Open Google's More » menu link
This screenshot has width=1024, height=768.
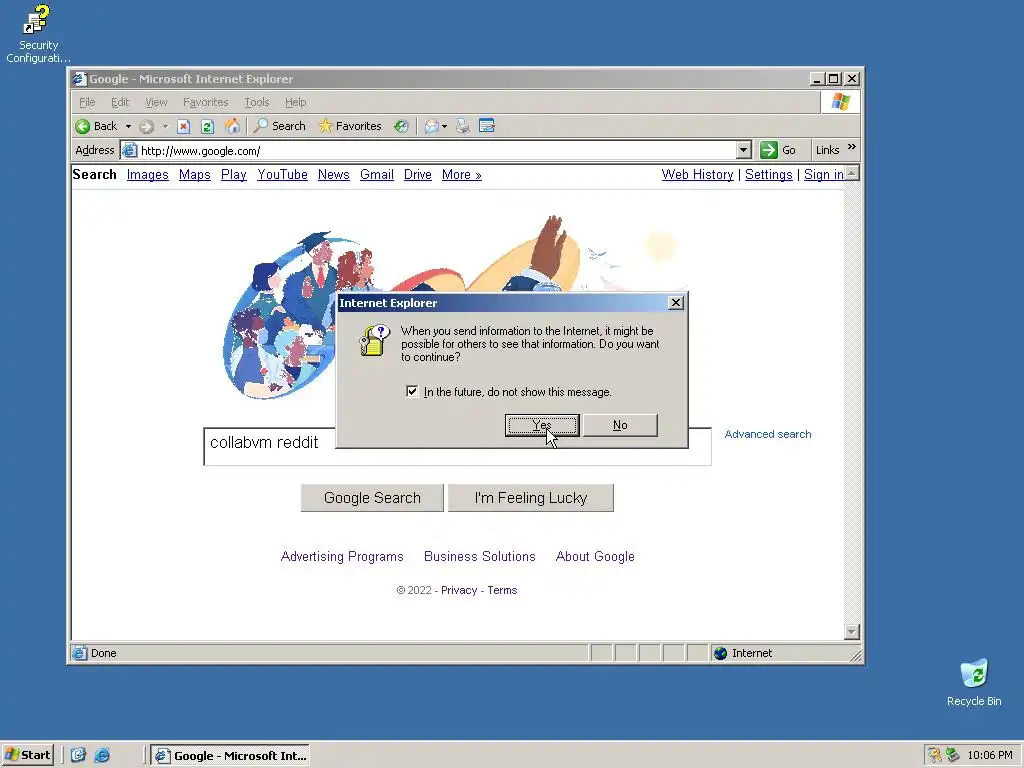461,175
